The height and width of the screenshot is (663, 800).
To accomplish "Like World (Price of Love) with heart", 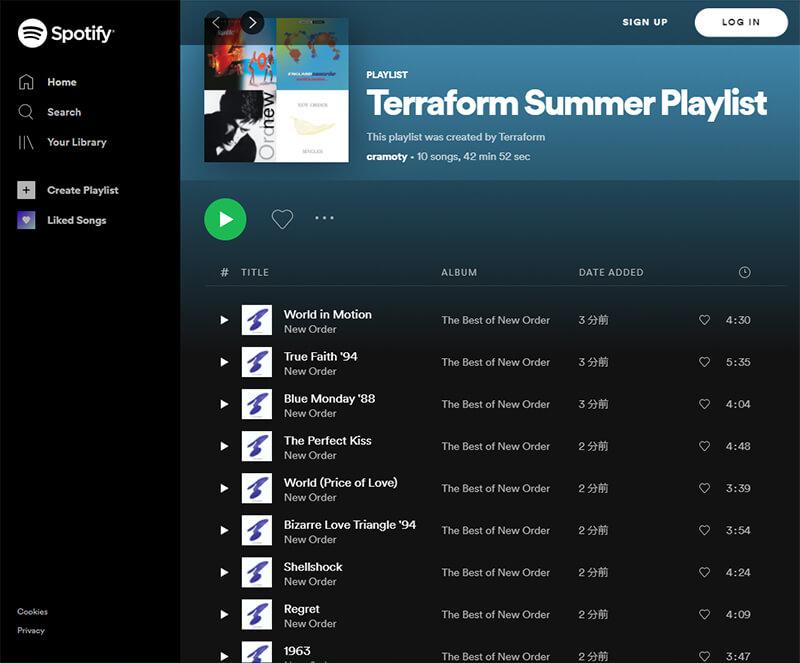I will click(x=704, y=488).
